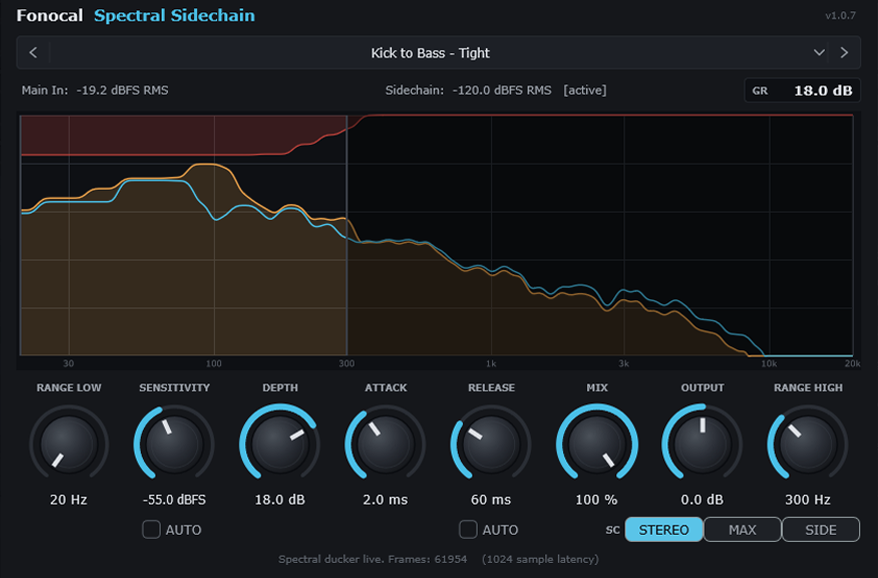This screenshot has width=878, height=578.
Task: Click the 100 frequency axis label
Action: click(213, 363)
